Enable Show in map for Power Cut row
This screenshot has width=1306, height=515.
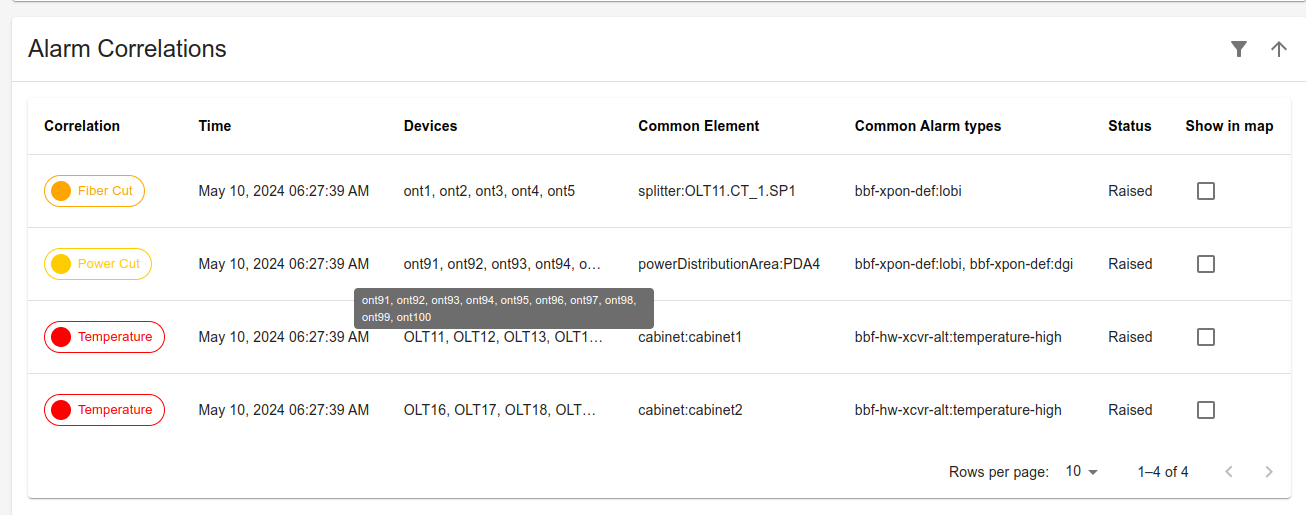[x=1206, y=264]
